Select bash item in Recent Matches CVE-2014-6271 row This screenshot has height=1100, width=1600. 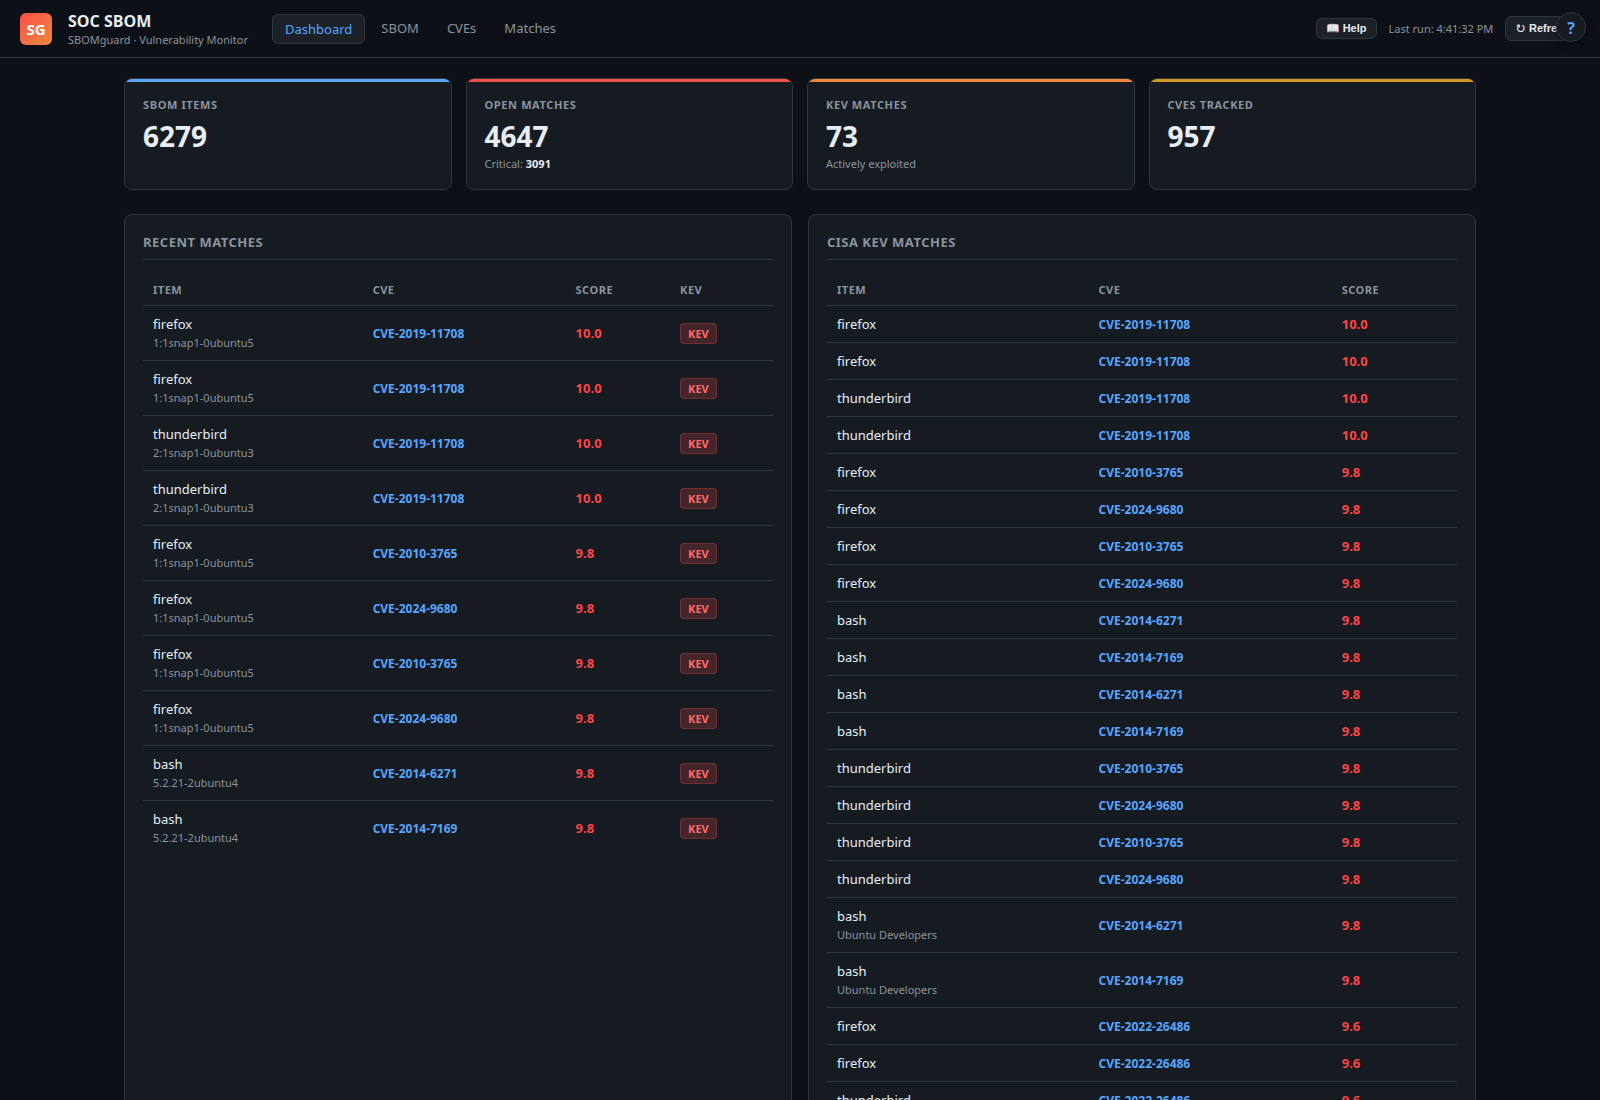coord(168,765)
